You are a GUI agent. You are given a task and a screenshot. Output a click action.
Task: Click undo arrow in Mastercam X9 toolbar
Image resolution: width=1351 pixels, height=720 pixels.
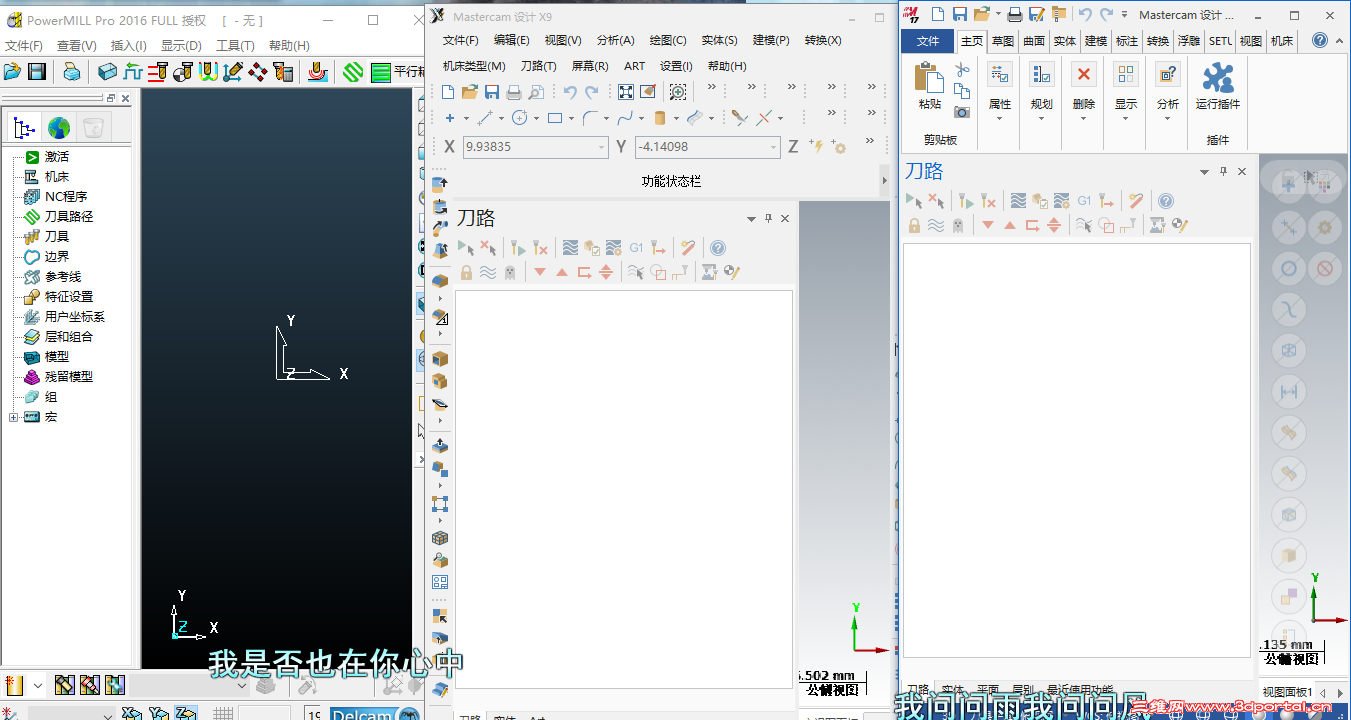pyautogui.click(x=569, y=92)
